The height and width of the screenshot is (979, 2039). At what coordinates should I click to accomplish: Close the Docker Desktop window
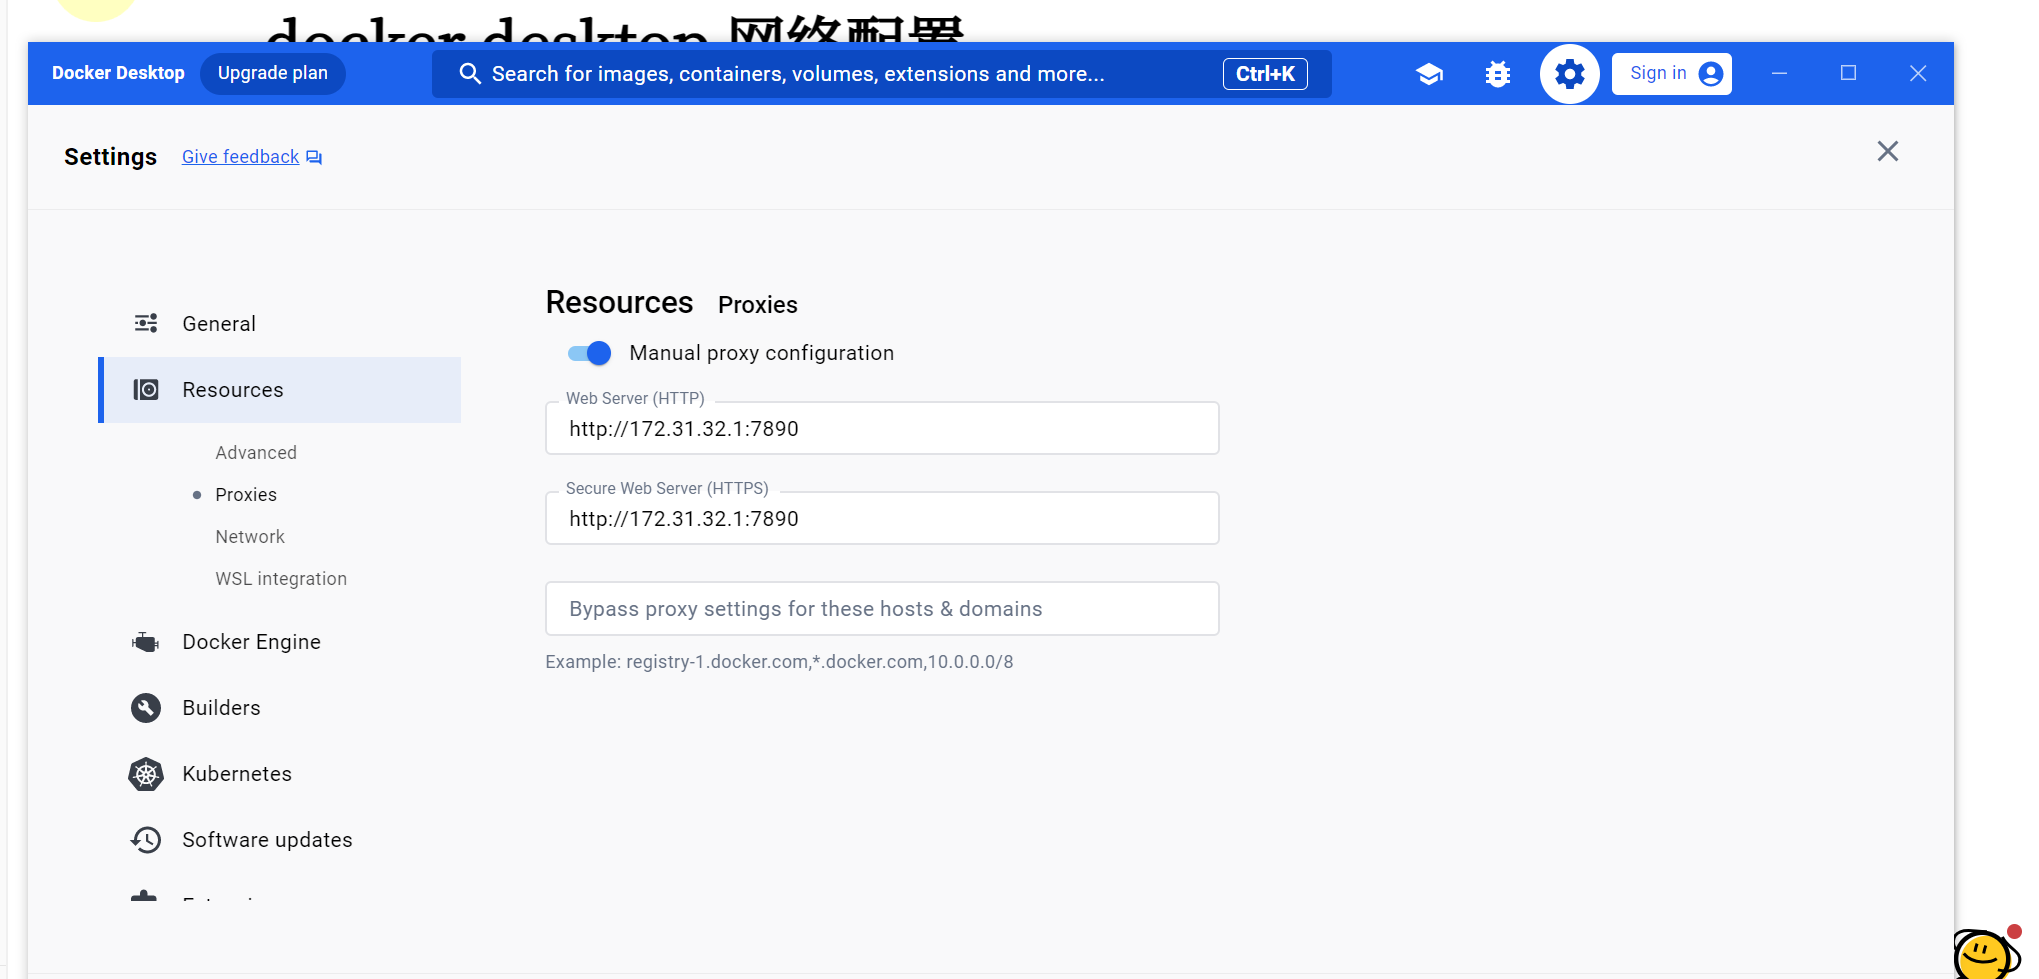coord(1918,73)
